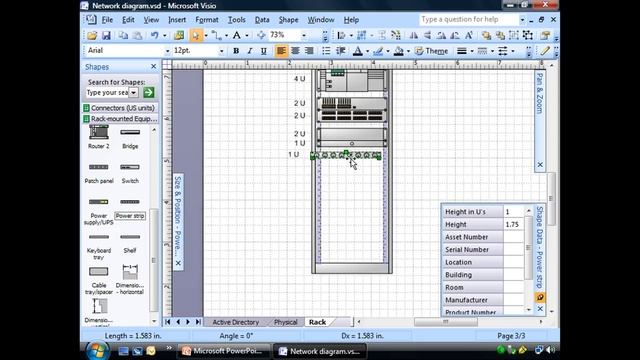Click the Fill Color bucket swatch
This screenshot has width=640, height=360.
pos(399,51)
